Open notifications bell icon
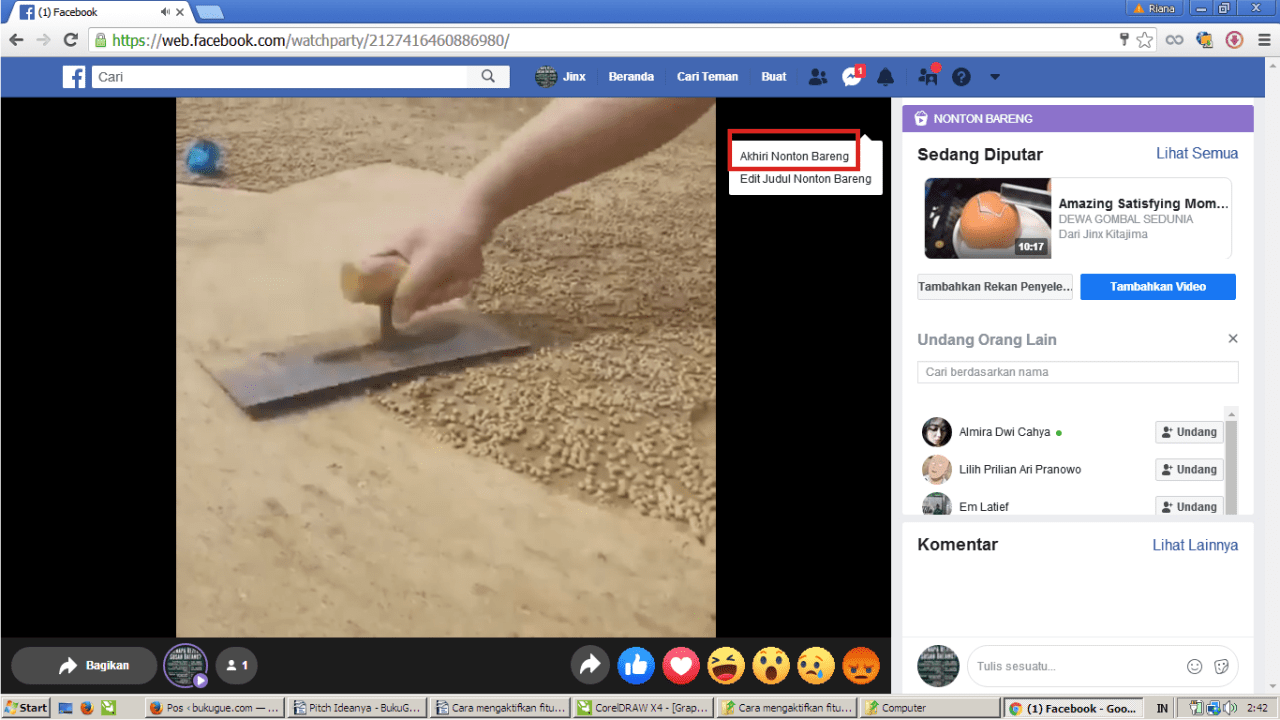 885,77
